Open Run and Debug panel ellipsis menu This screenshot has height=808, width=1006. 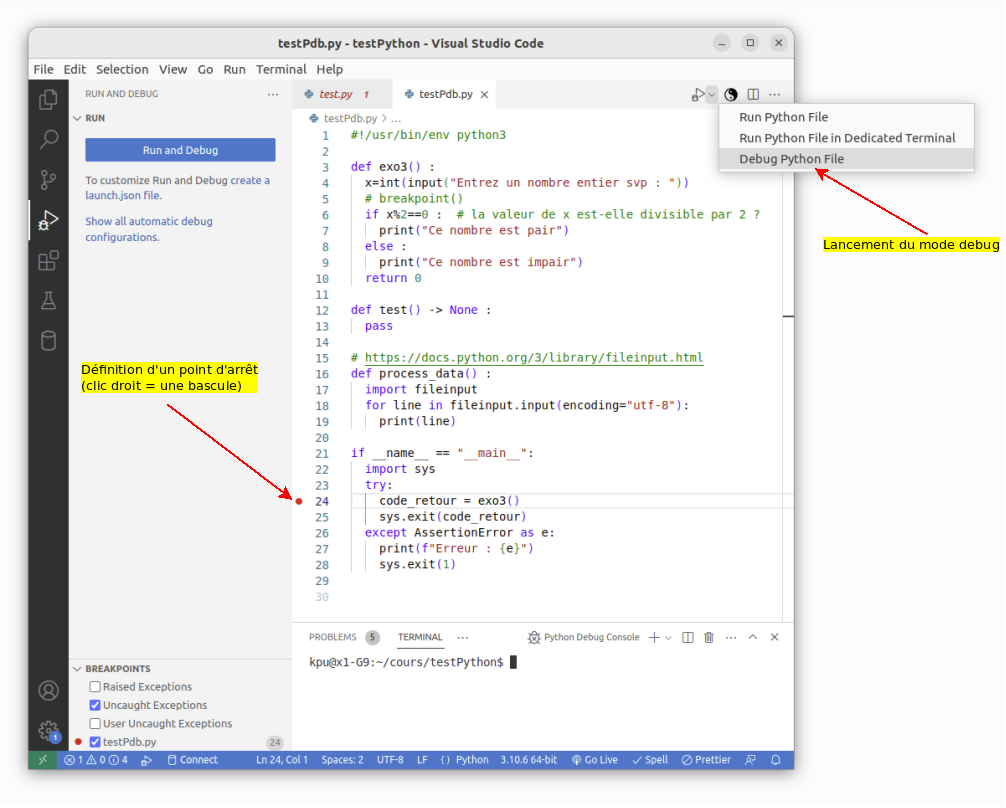273,94
